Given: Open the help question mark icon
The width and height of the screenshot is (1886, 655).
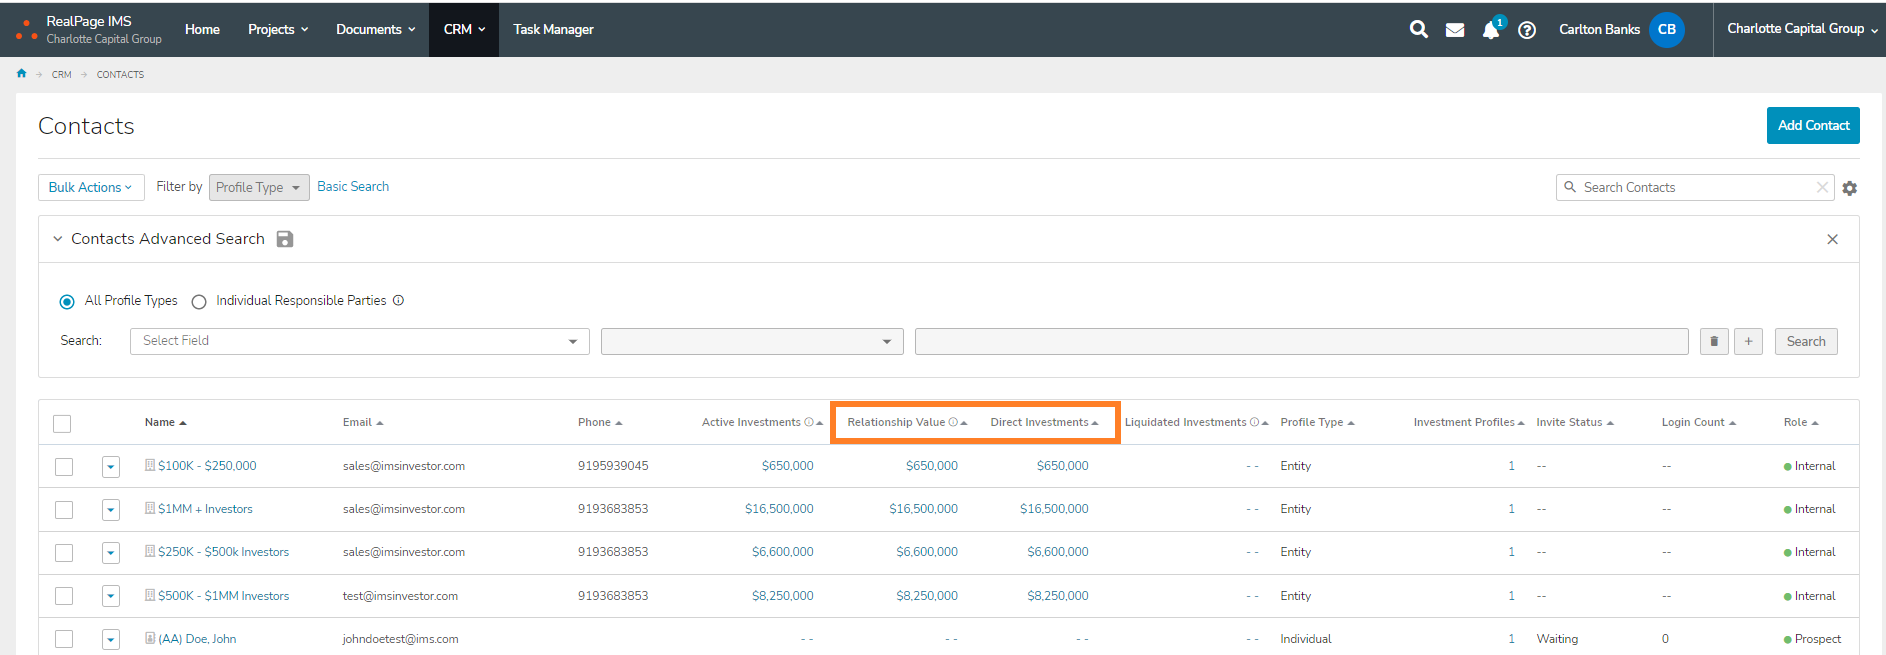Looking at the screenshot, I should (x=1527, y=30).
